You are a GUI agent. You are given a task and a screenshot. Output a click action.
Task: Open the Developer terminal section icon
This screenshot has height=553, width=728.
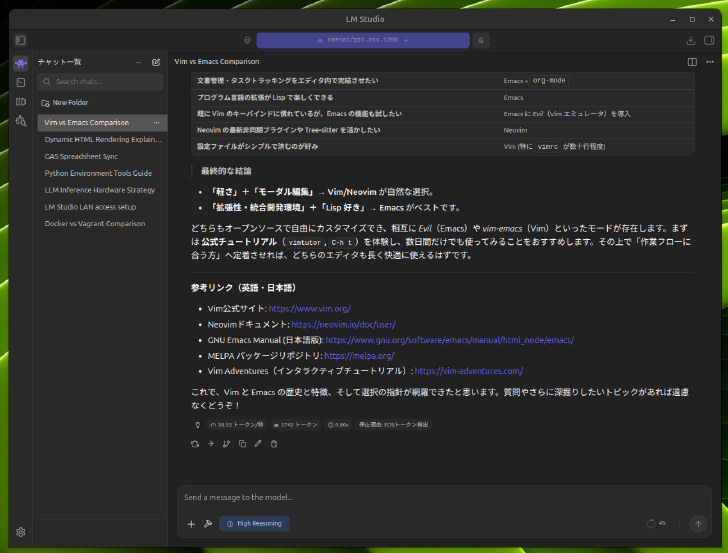20,83
